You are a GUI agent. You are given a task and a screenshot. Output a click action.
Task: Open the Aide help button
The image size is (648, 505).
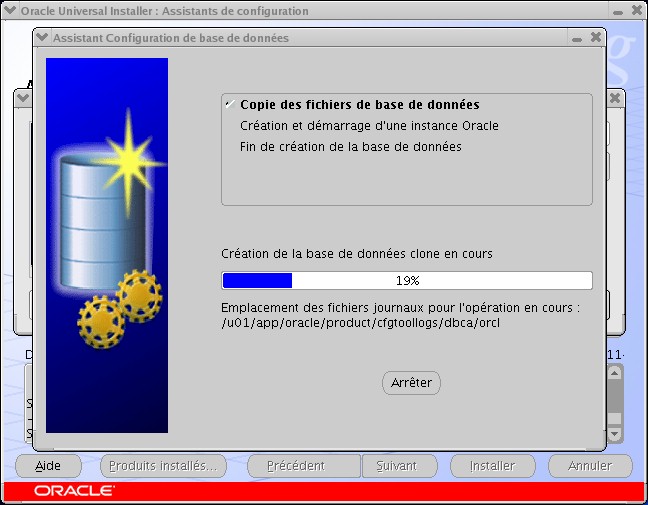[x=48, y=466]
